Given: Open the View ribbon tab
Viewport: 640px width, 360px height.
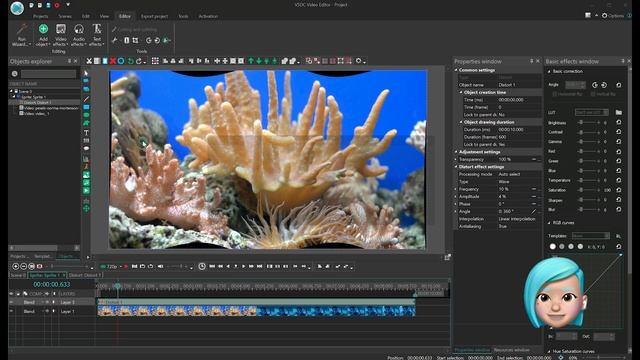Looking at the screenshot, I should pos(104,16).
